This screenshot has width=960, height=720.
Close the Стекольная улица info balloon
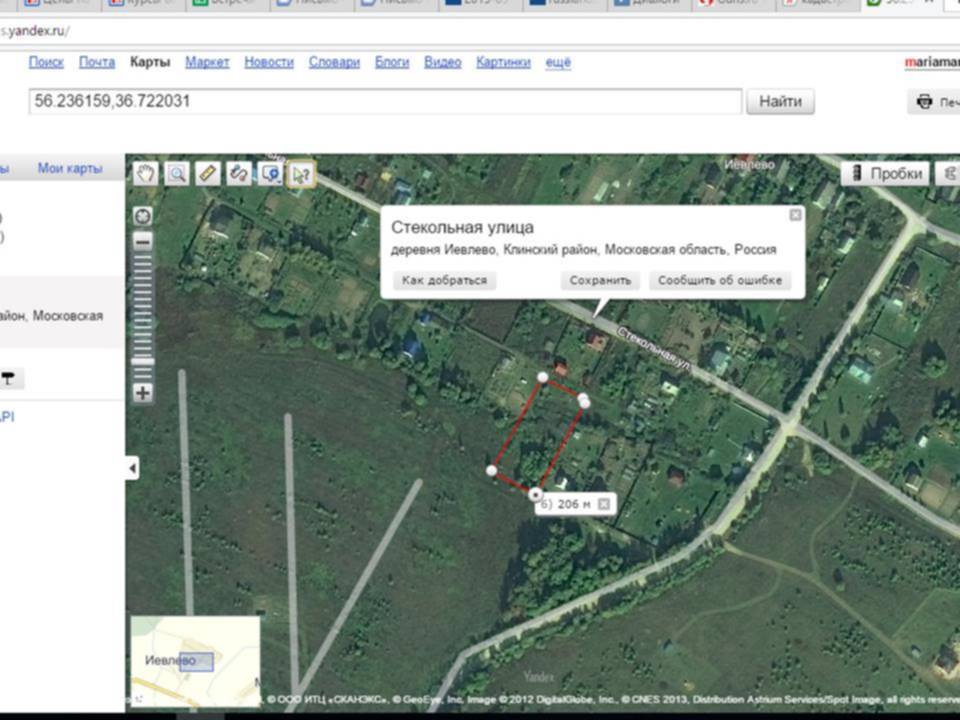795,215
